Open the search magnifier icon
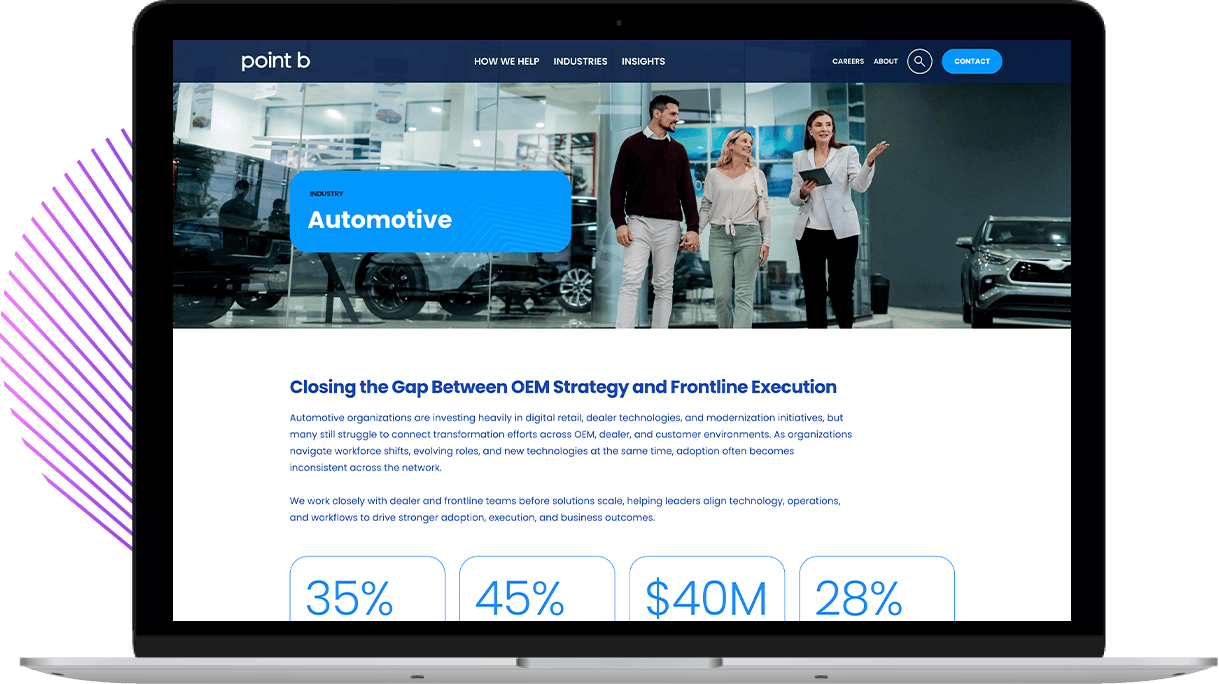 (x=919, y=61)
